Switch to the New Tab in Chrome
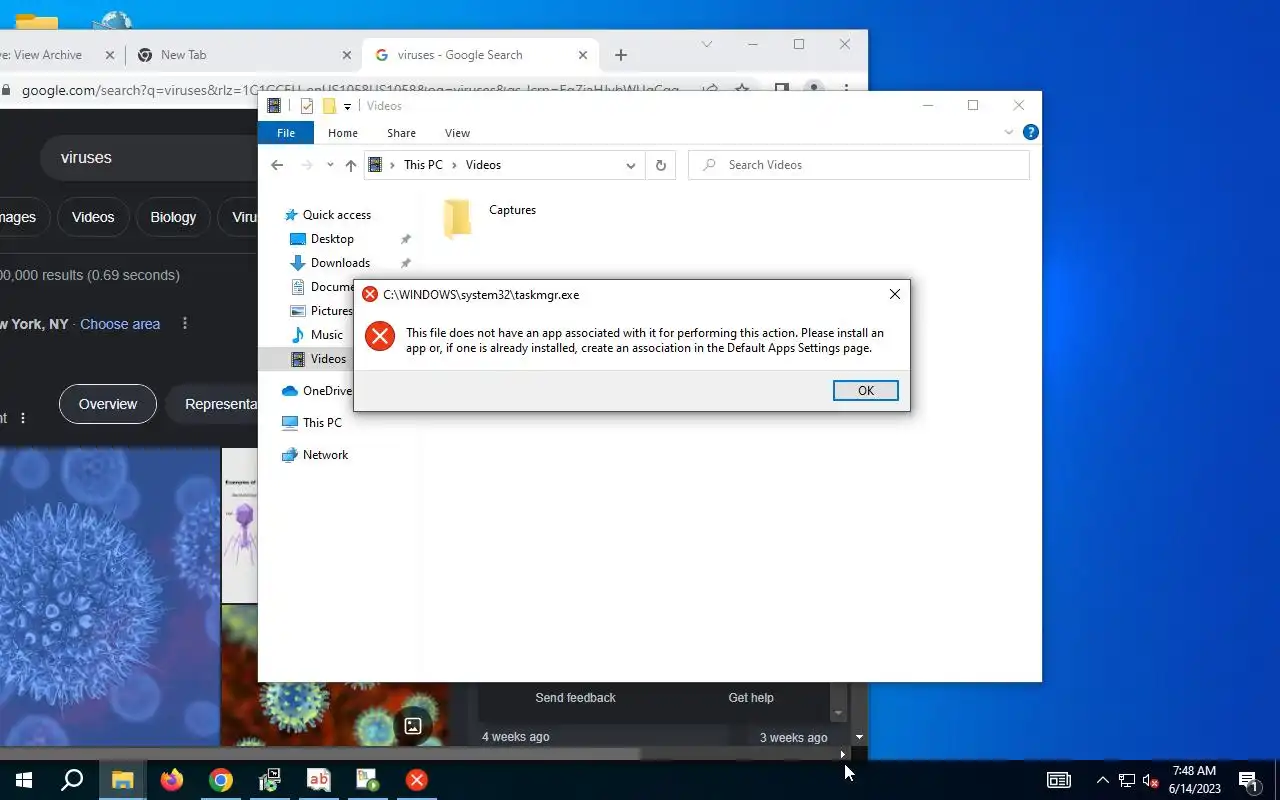Screen dimensions: 1280x800 click(240, 55)
